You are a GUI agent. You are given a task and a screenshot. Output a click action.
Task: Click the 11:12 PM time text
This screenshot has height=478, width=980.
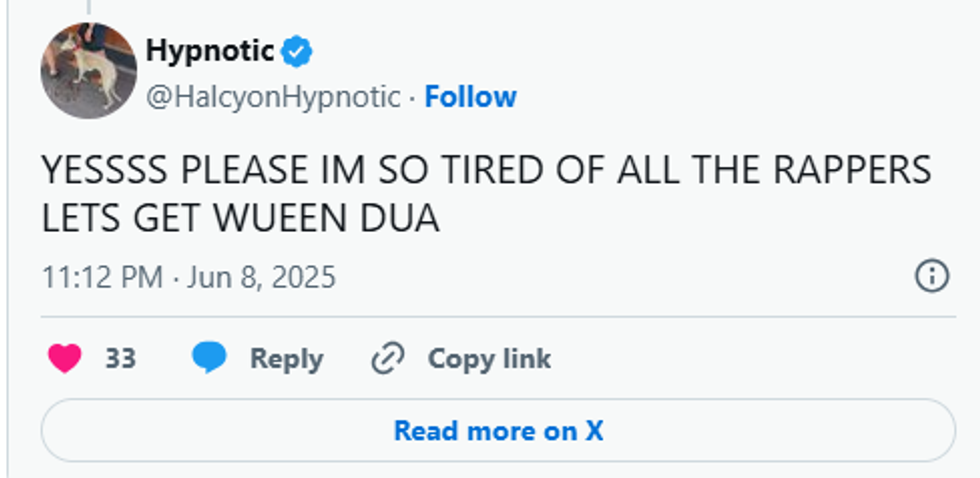101,277
